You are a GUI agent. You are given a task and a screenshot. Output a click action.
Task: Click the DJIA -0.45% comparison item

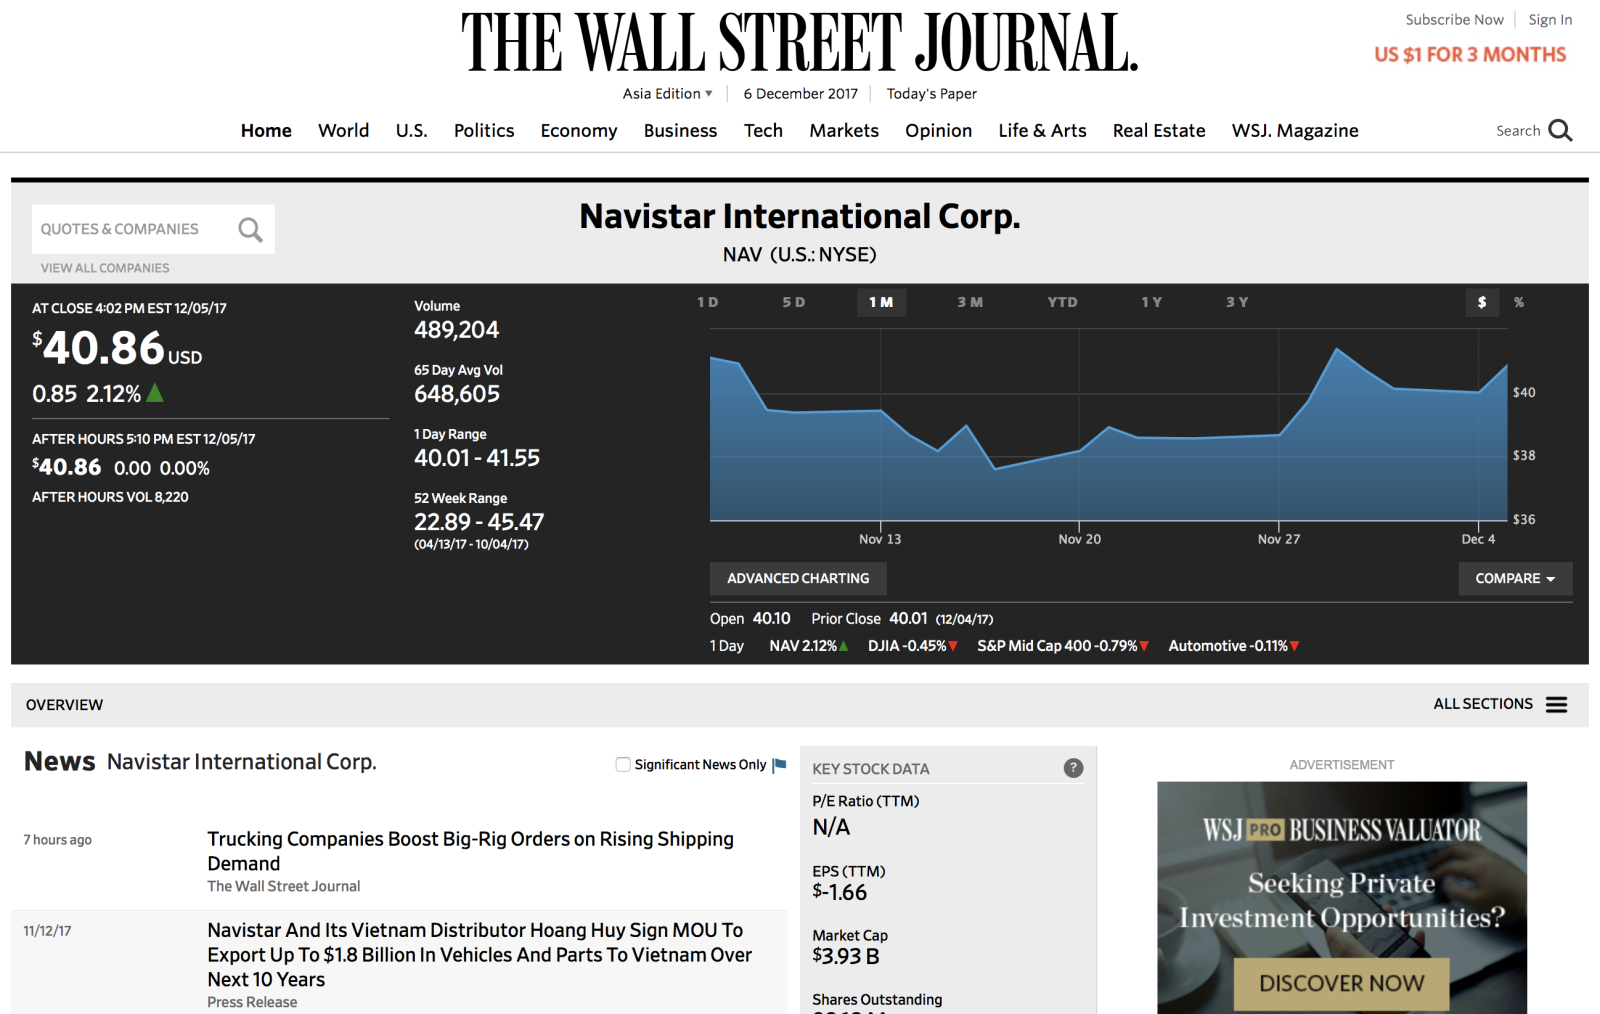point(912,646)
